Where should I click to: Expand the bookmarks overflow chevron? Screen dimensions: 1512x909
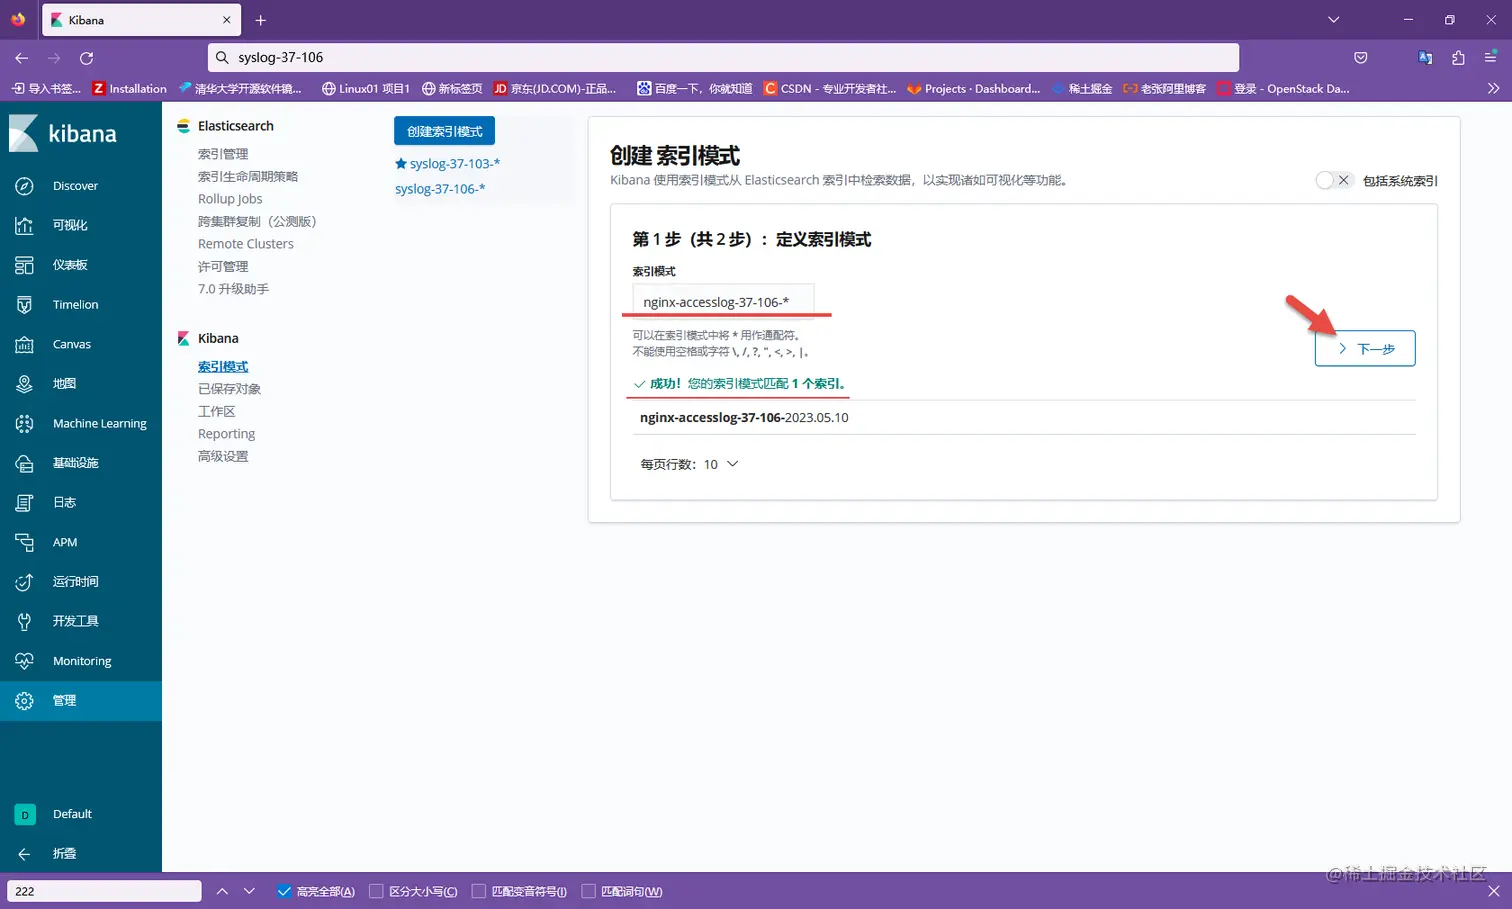pos(1492,88)
